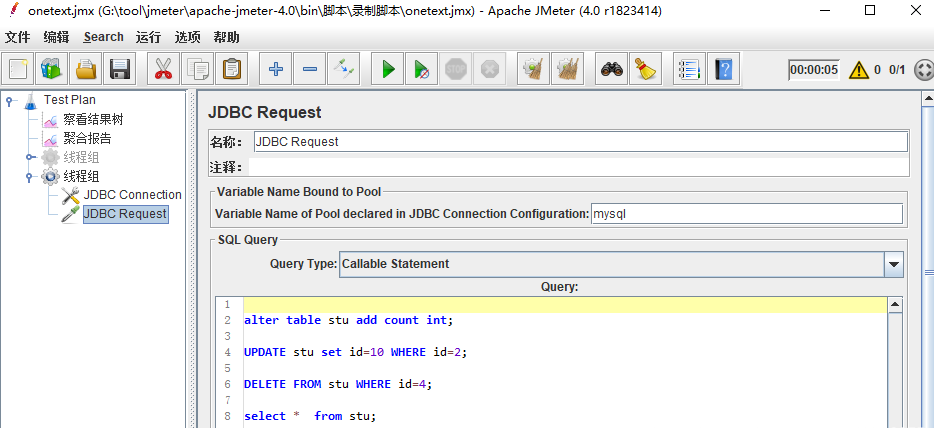This screenshot has height=428, width=934.
Task: Open the Templates toolbar icon
Action: (52, 69)
